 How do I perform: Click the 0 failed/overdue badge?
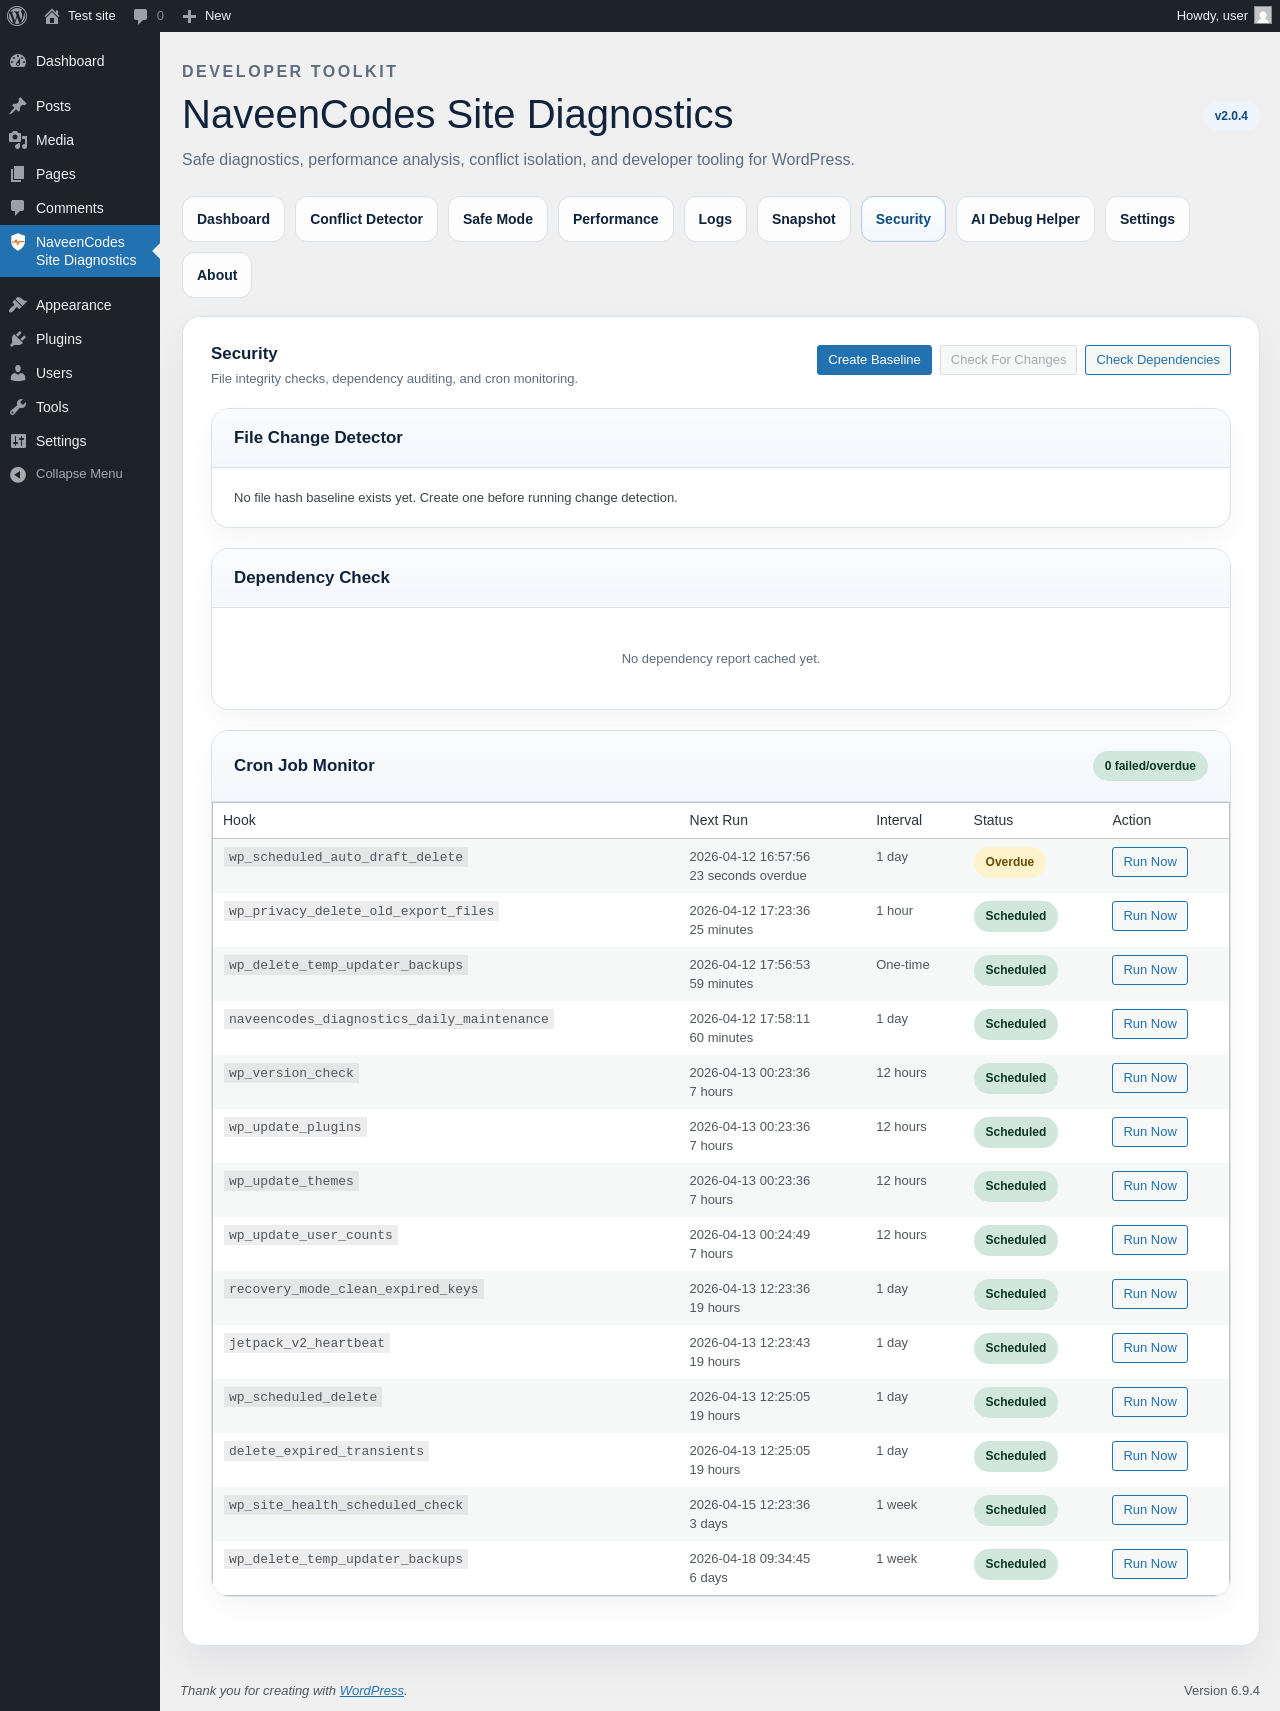[x=1150, y=766]
